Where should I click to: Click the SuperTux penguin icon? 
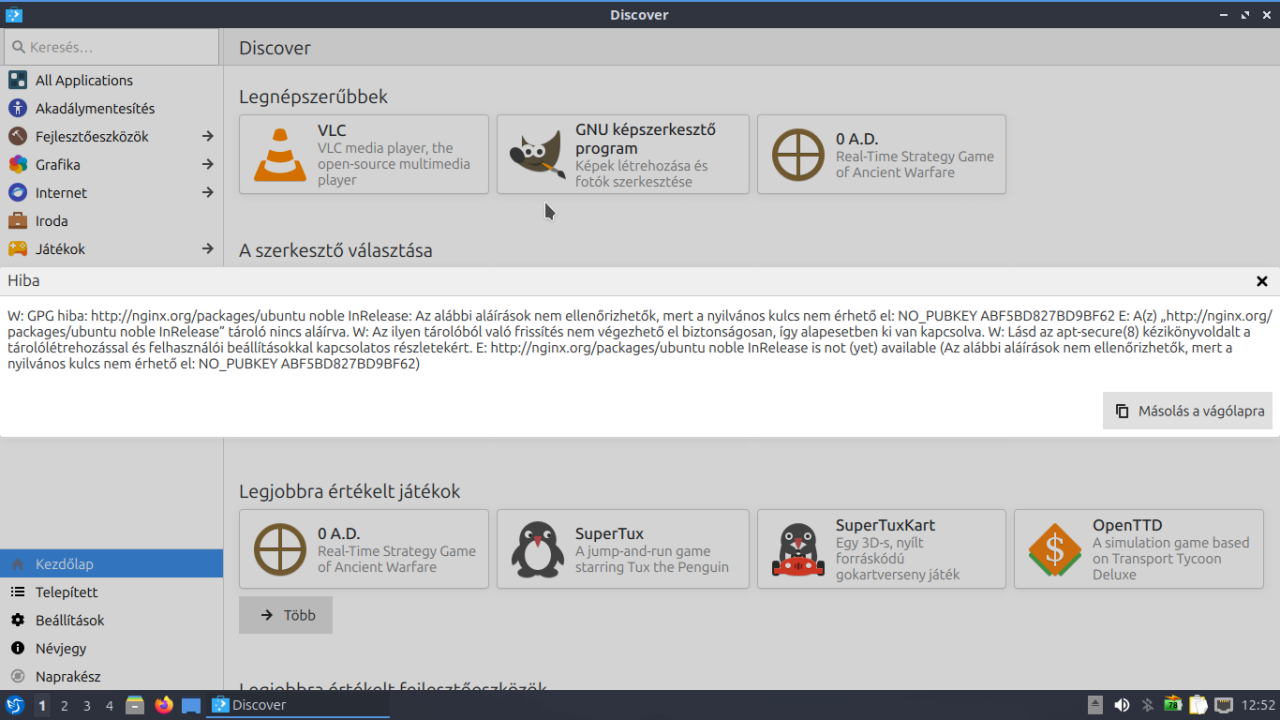pyautogui.click(x=537, y=549)
